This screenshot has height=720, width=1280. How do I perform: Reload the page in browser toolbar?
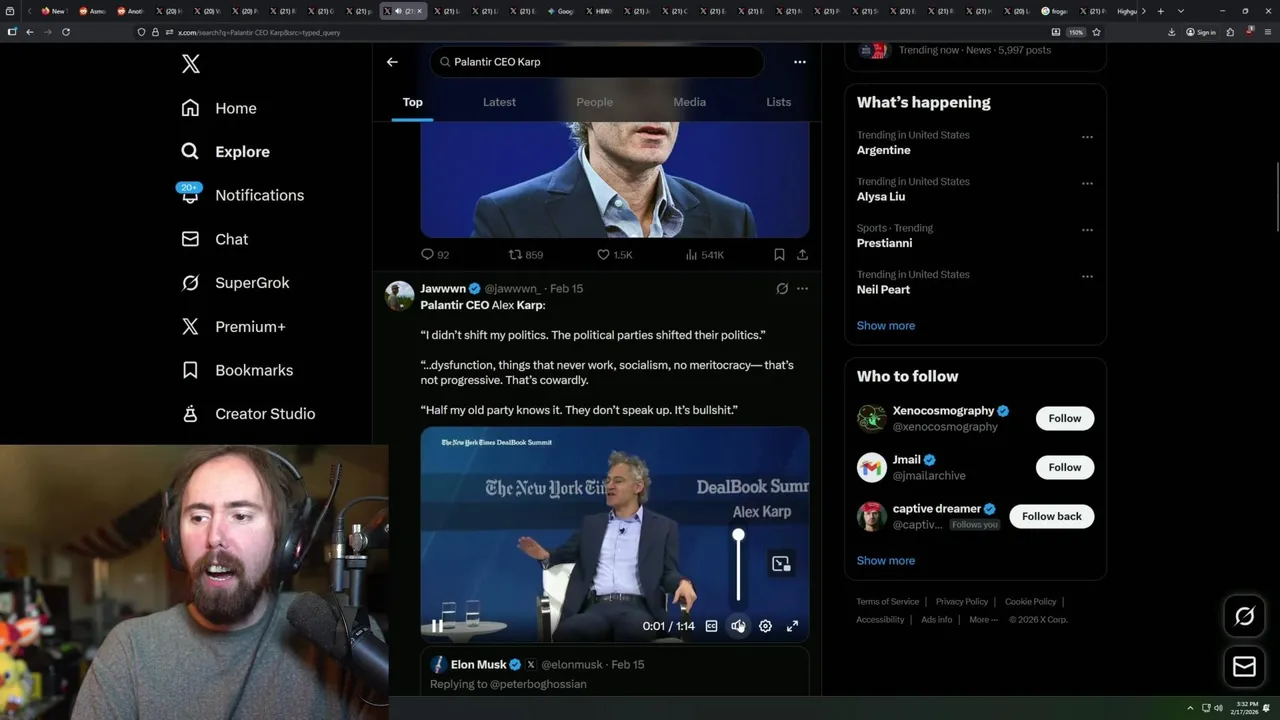click(x=66, y=32)
